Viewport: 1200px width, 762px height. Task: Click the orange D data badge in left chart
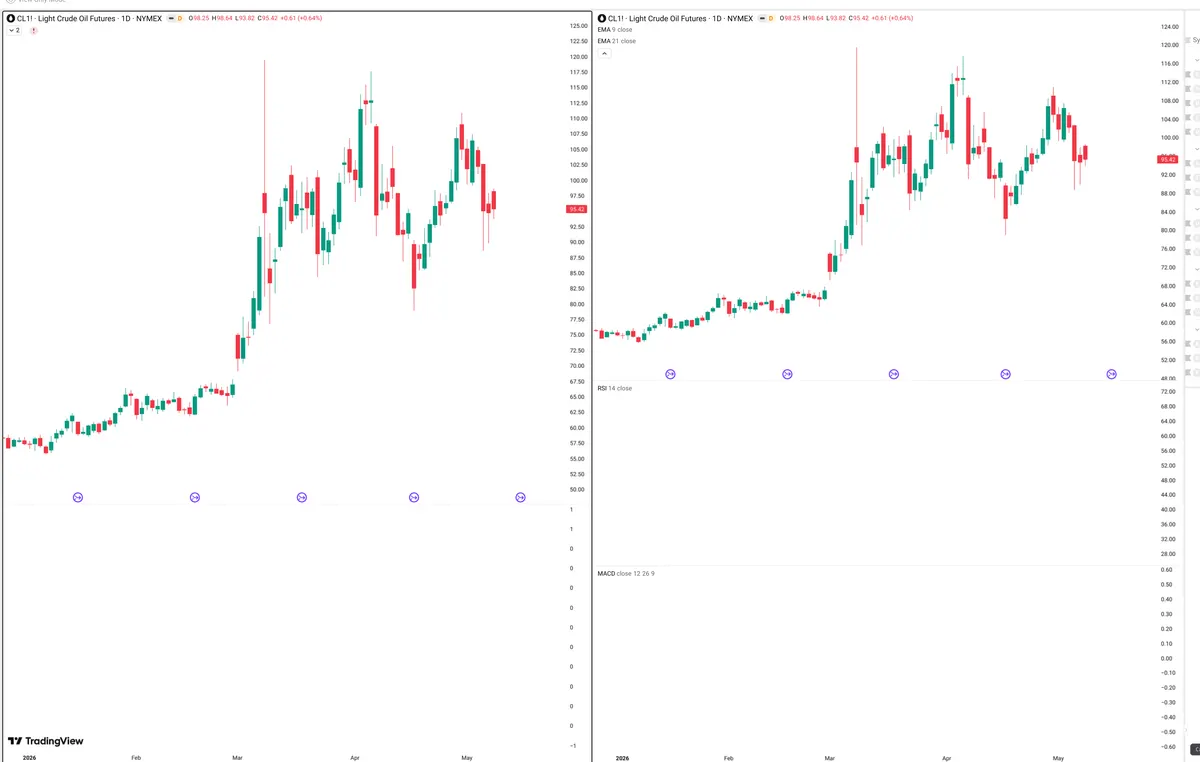[179, 19]
